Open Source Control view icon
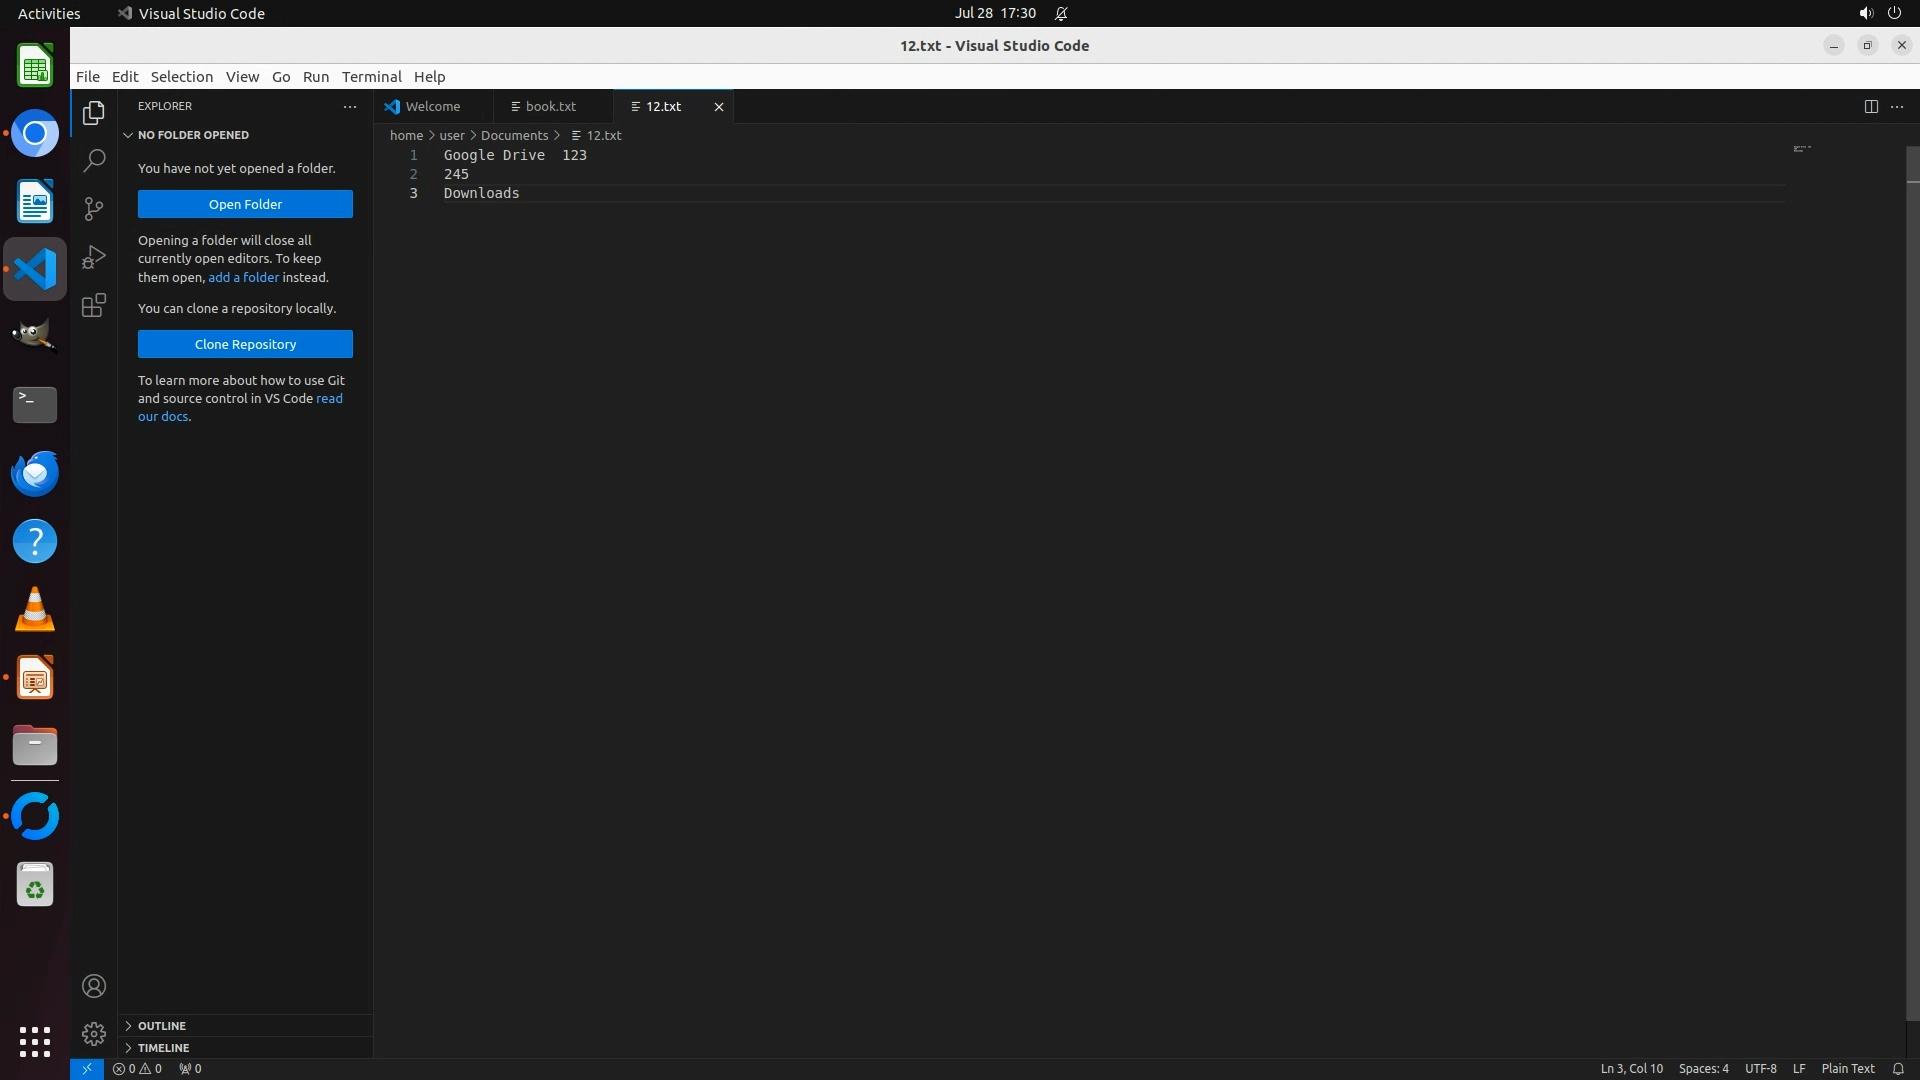Screen dimensions: 1920x1080 (94, 208)
